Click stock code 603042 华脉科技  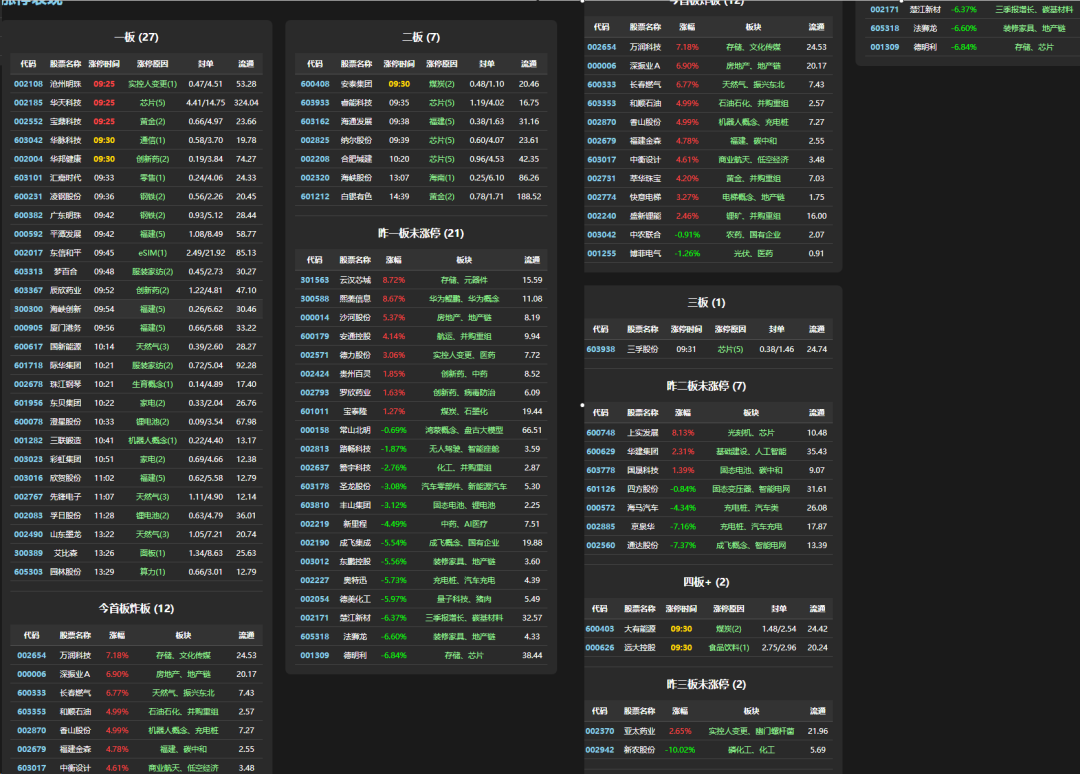29,140
